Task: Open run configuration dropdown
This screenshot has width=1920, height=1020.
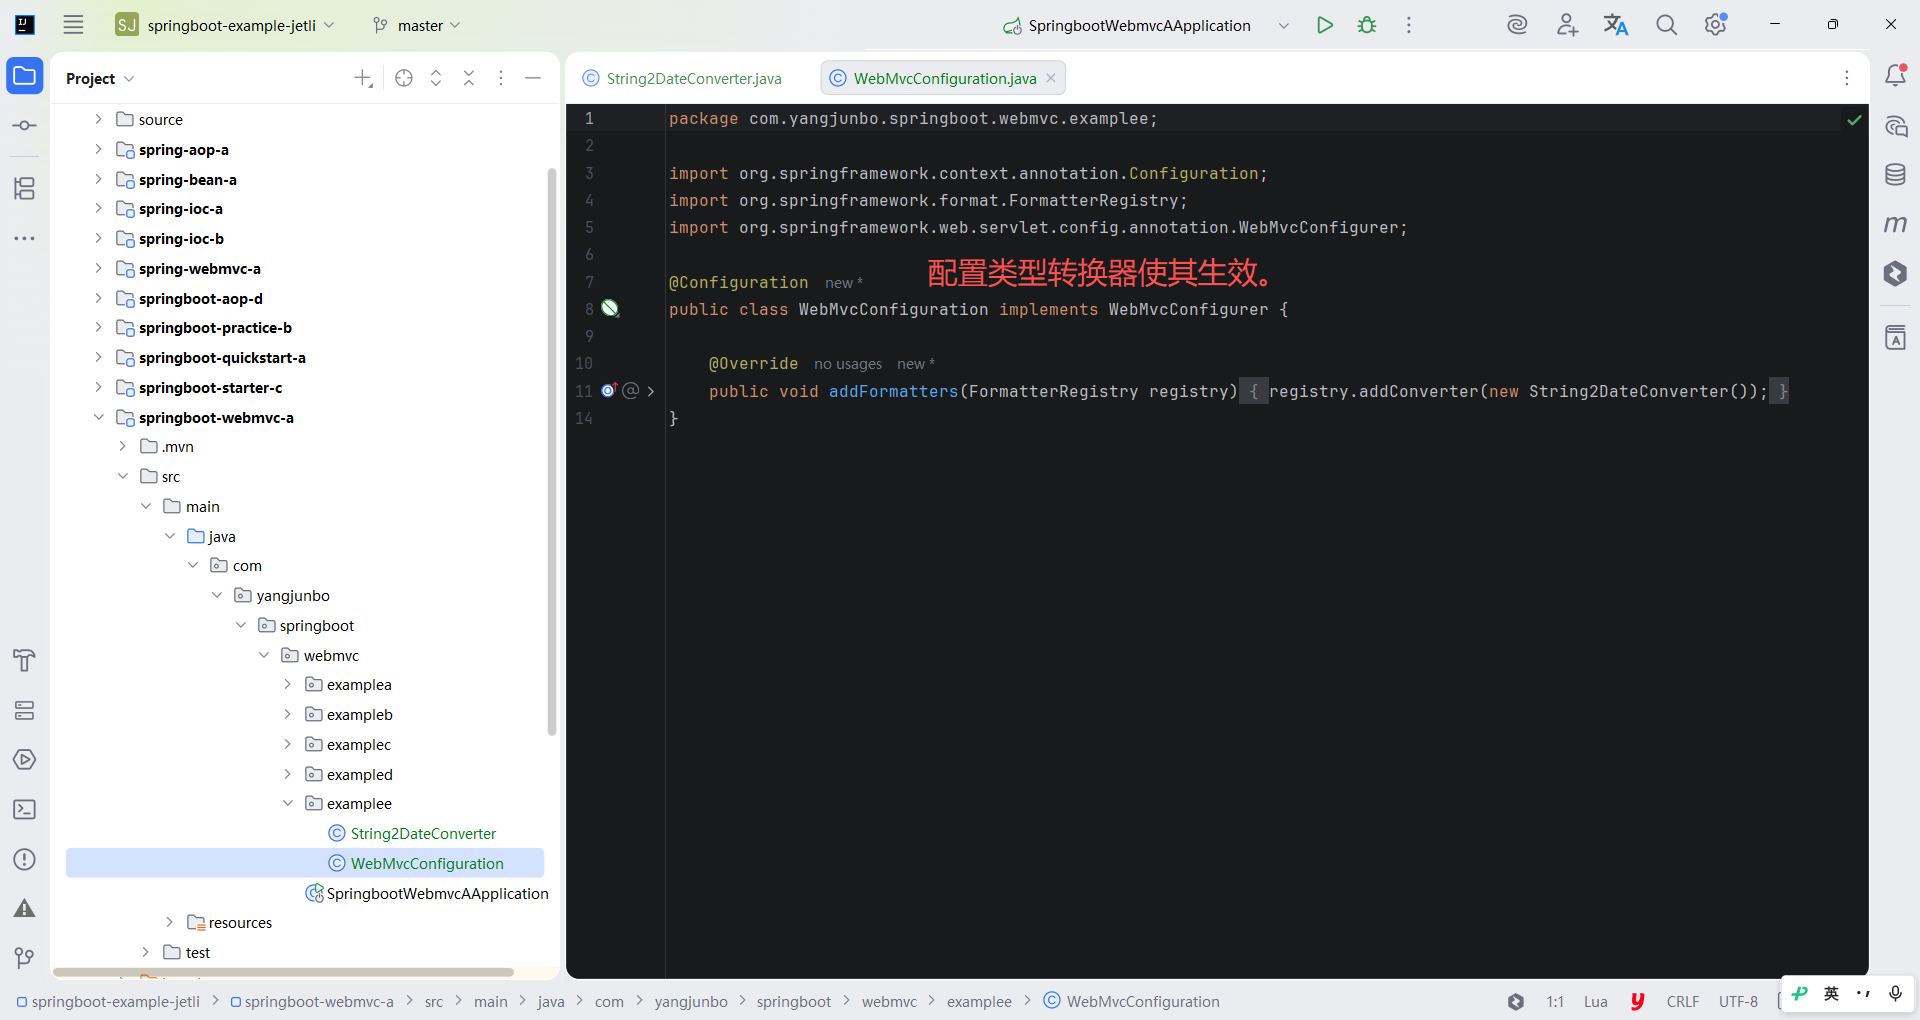Action: pos(1284,25)
